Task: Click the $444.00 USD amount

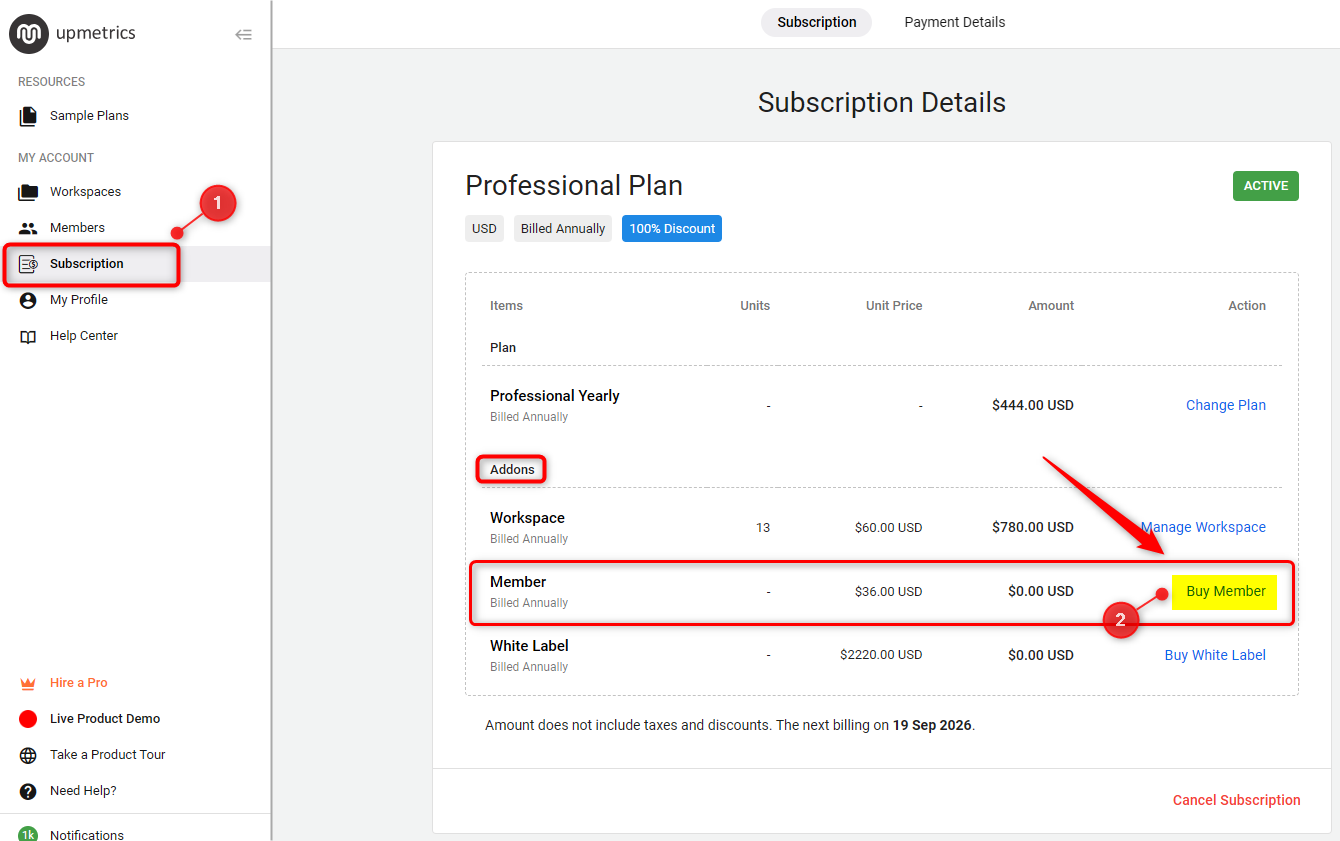Action: tap(1033, 405)
